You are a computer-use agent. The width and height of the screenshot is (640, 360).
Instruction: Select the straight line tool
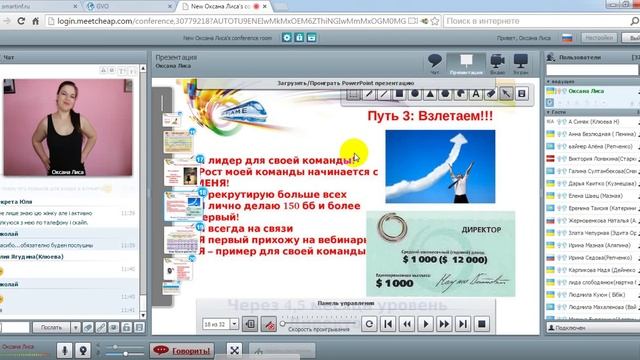[384, 94]
